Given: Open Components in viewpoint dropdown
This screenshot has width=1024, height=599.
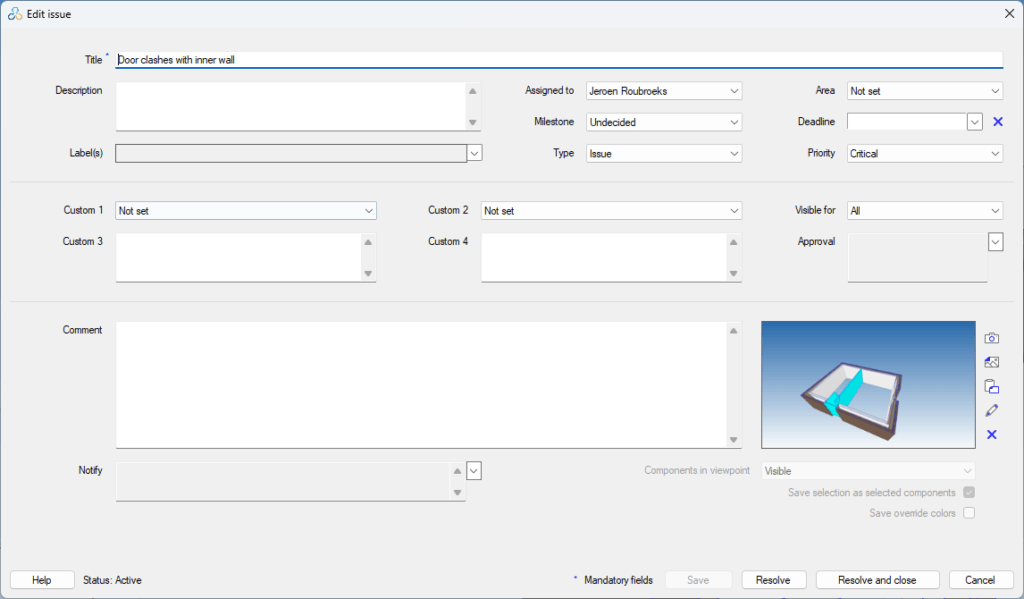Looking at the screenshot, I should click(x=868, y=470).
